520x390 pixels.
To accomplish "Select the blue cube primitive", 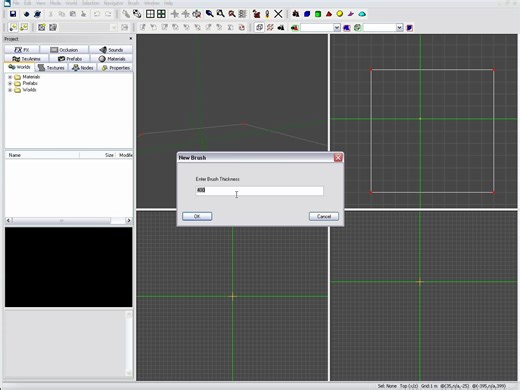I will click(x=307, y=14).
